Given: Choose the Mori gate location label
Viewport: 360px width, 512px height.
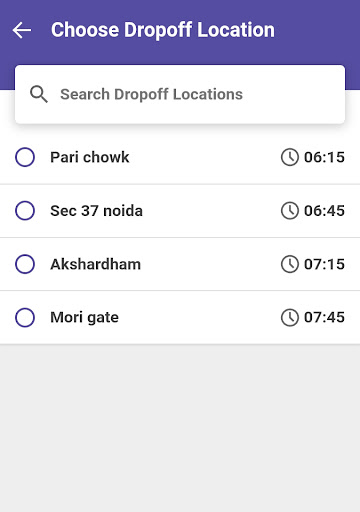Looking at the screenshot, I should [84, 318].
